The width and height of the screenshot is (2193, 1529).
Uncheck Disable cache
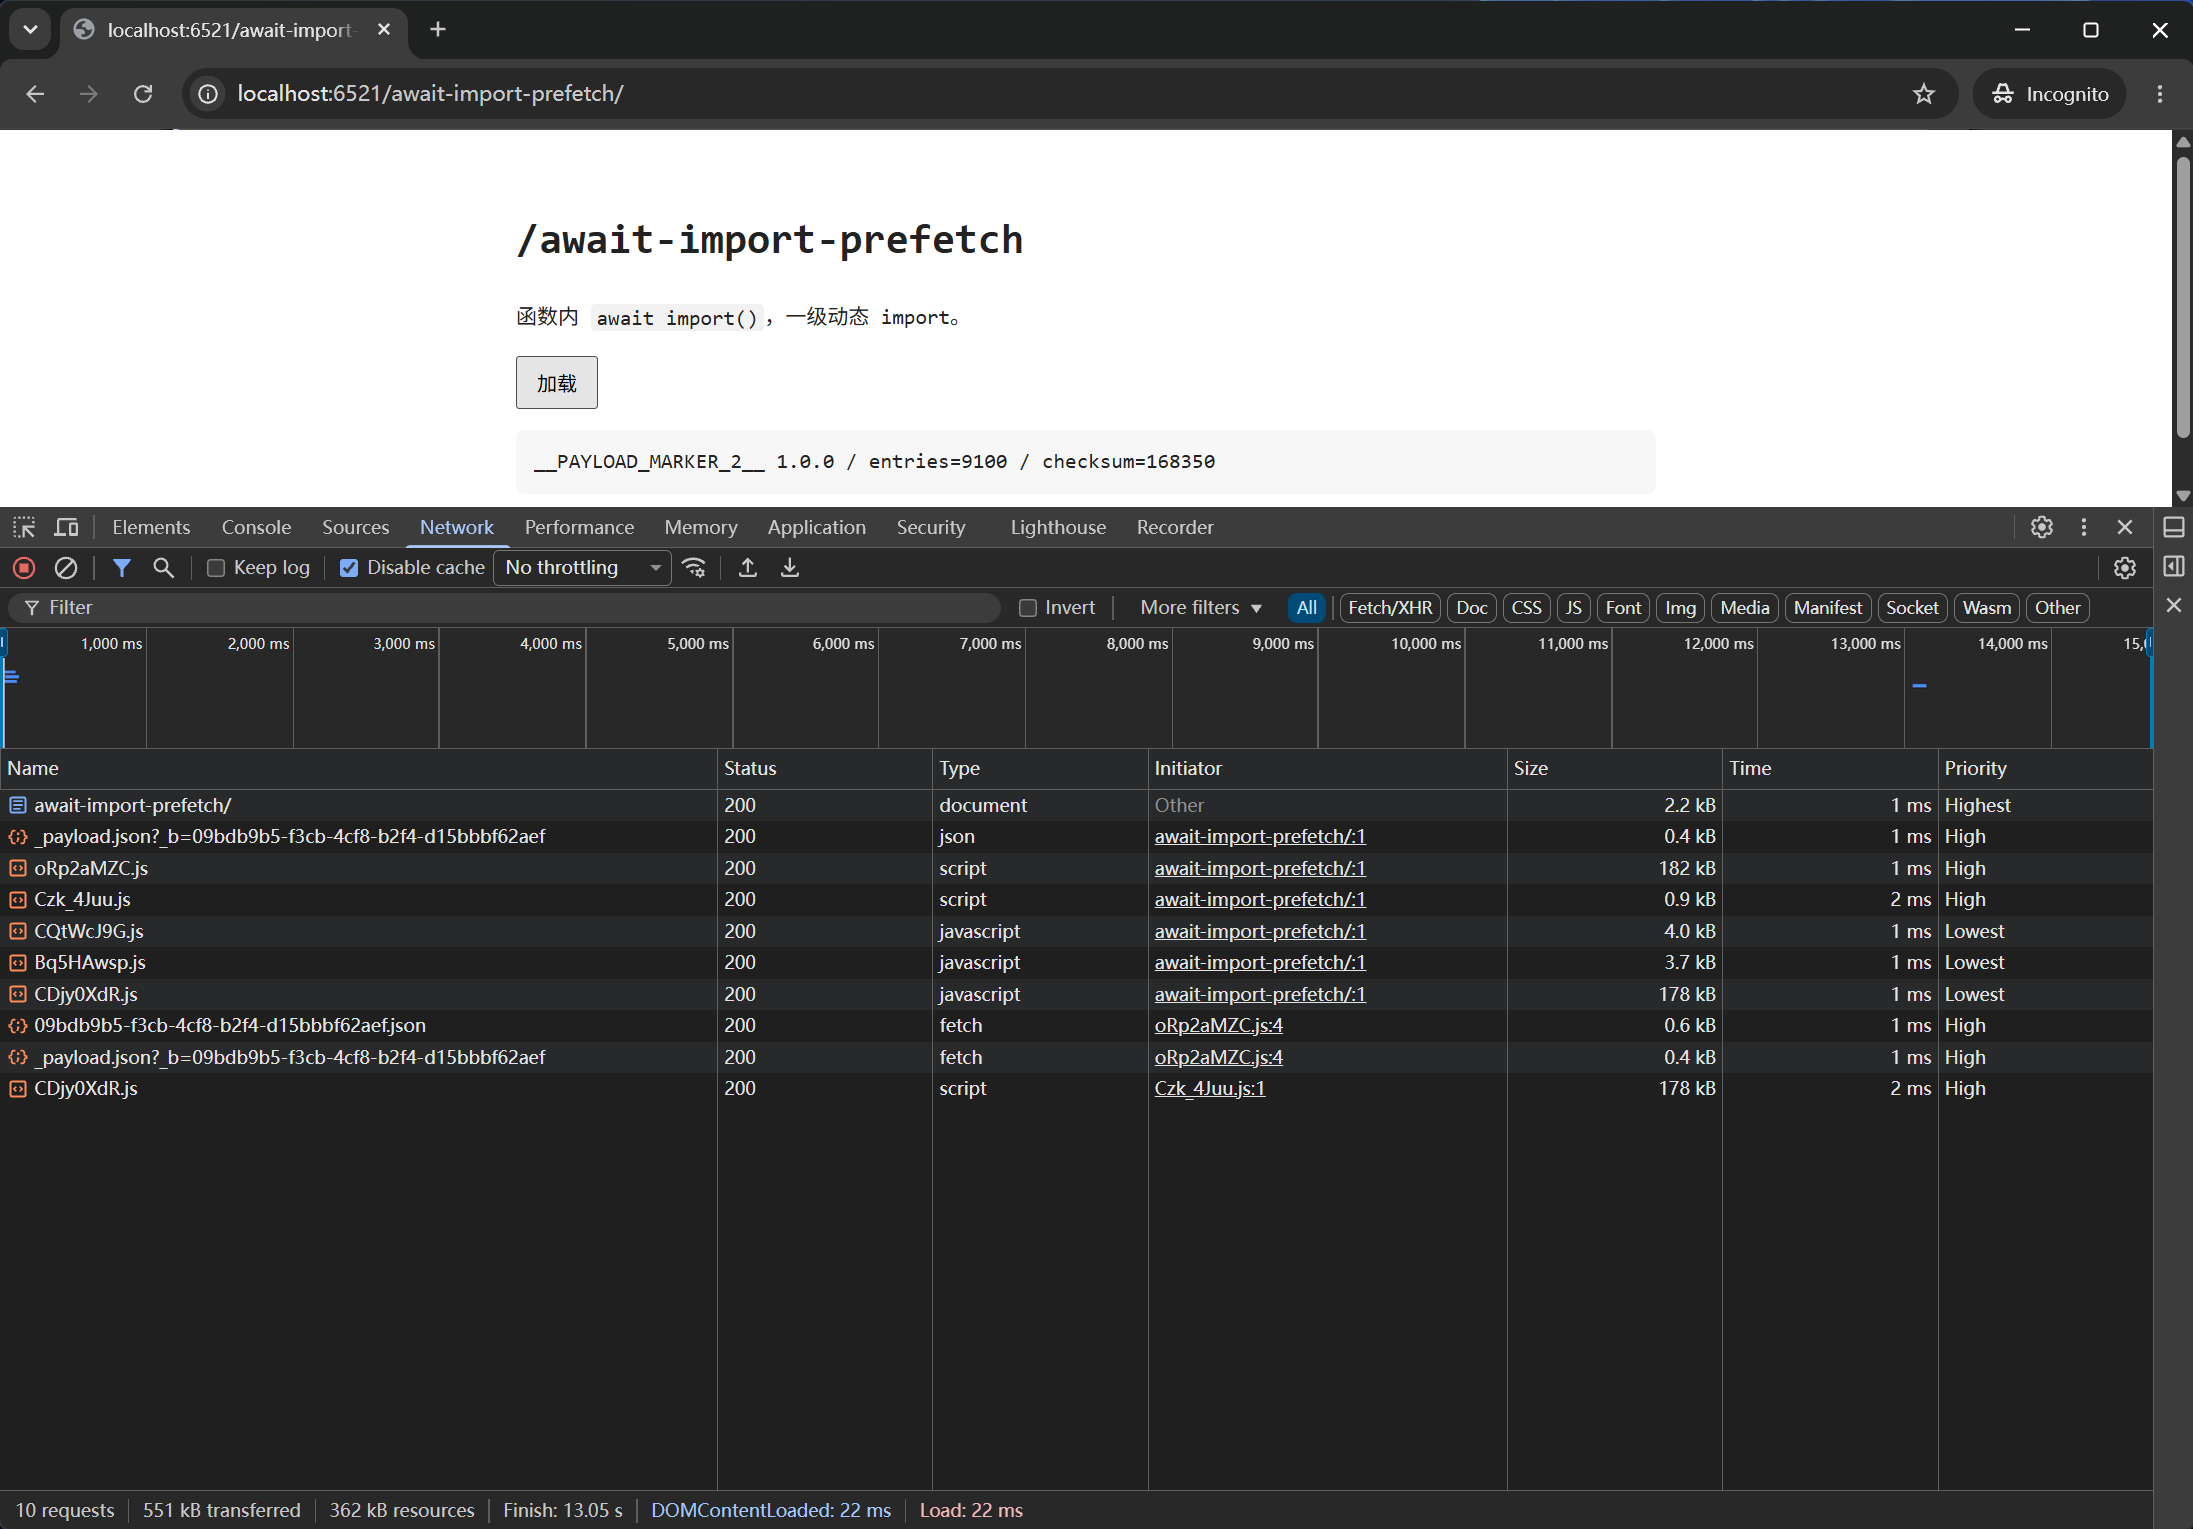pyautogui.click(x=349, y=568)
